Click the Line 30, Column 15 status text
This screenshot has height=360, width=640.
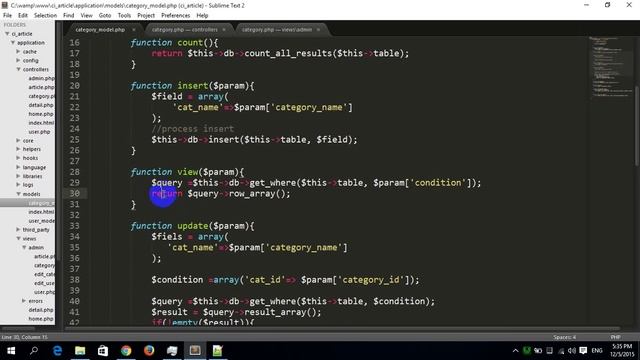tap(24, 337)
